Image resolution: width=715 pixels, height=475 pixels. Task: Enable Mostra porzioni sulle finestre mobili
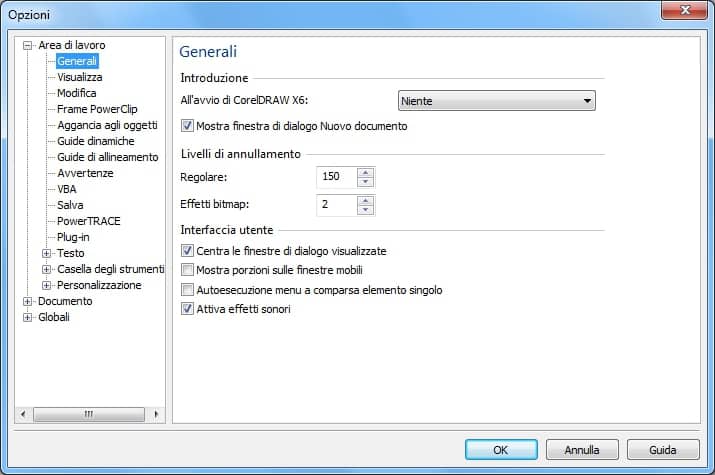(187, 270)
